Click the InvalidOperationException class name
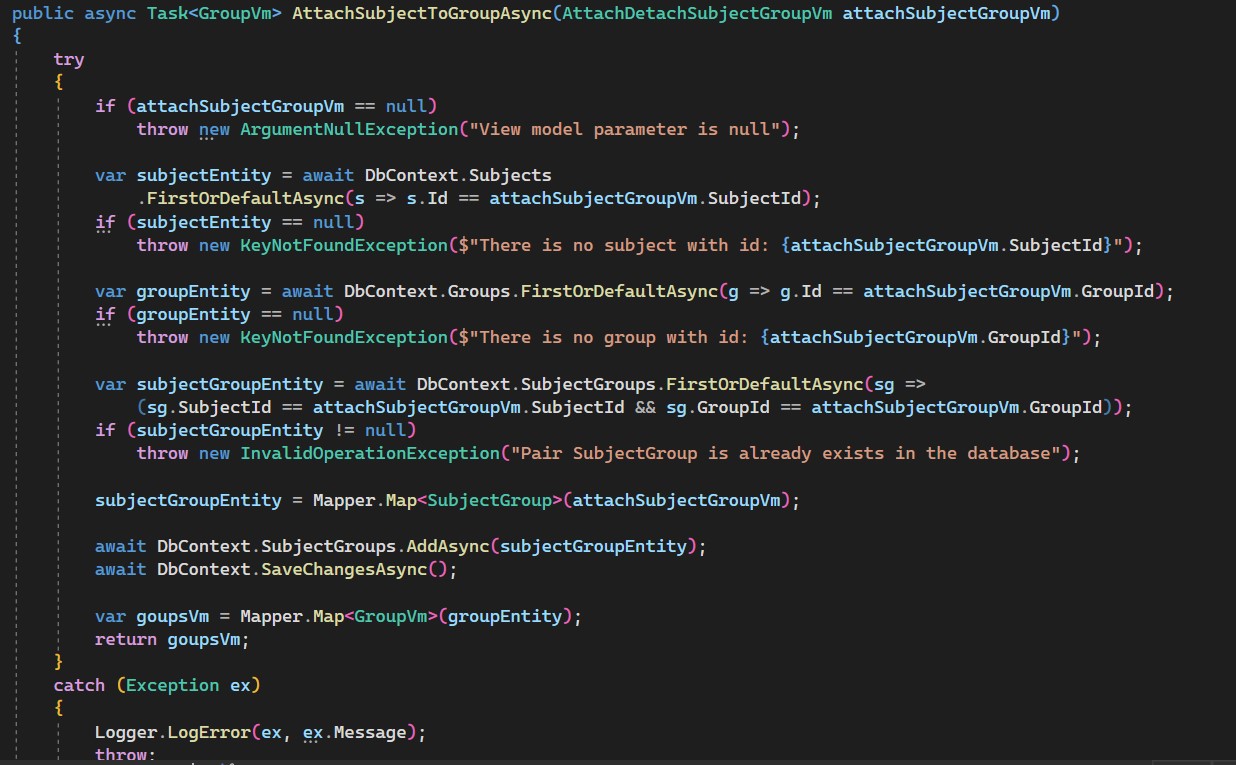Viewport: 1236px width, 765px height. [x=368, y=453]
